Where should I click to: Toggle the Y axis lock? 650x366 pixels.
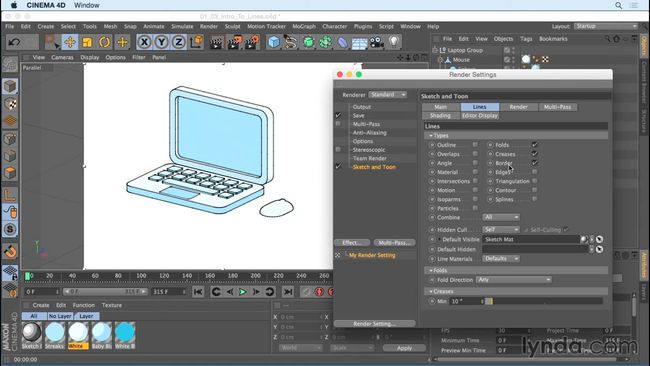[162, 42]
